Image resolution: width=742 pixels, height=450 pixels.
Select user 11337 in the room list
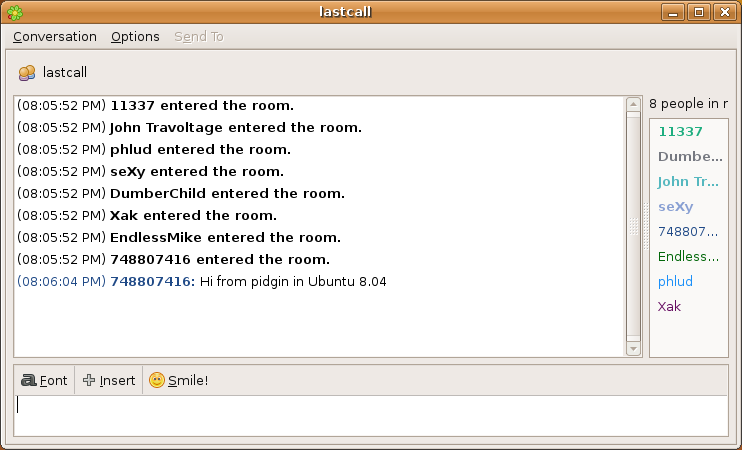[x=680, y=132]
